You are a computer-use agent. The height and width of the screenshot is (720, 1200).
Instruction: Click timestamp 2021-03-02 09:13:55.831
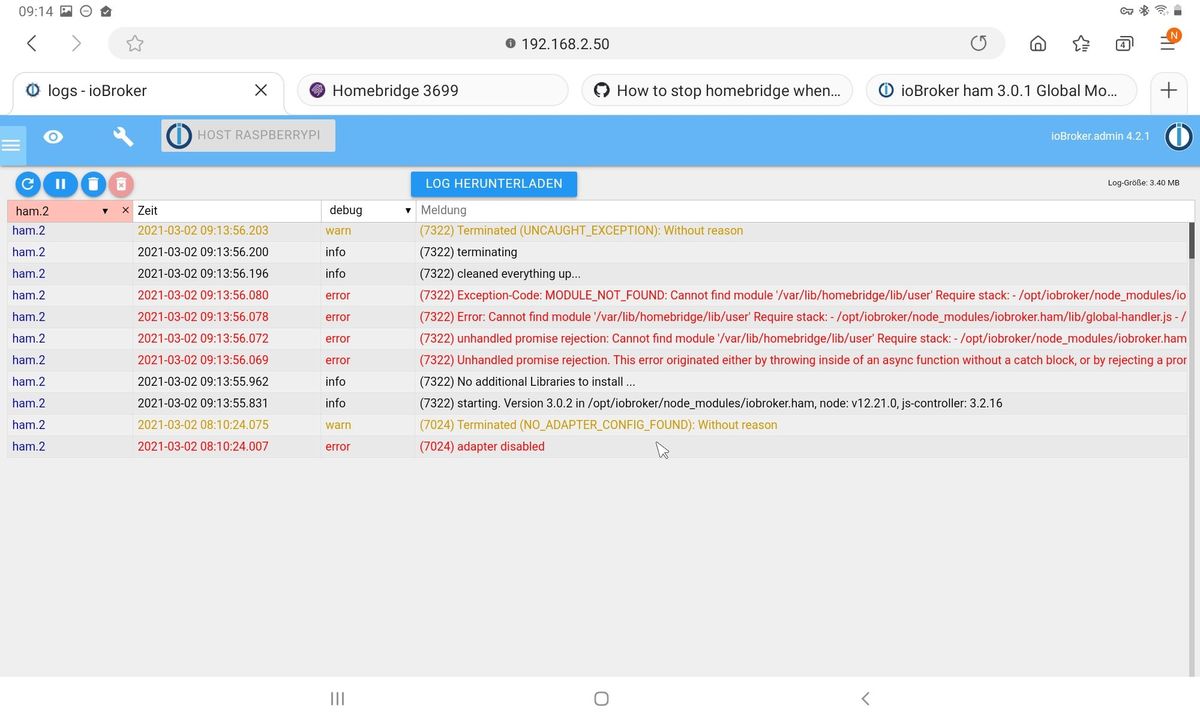(203, 403)
